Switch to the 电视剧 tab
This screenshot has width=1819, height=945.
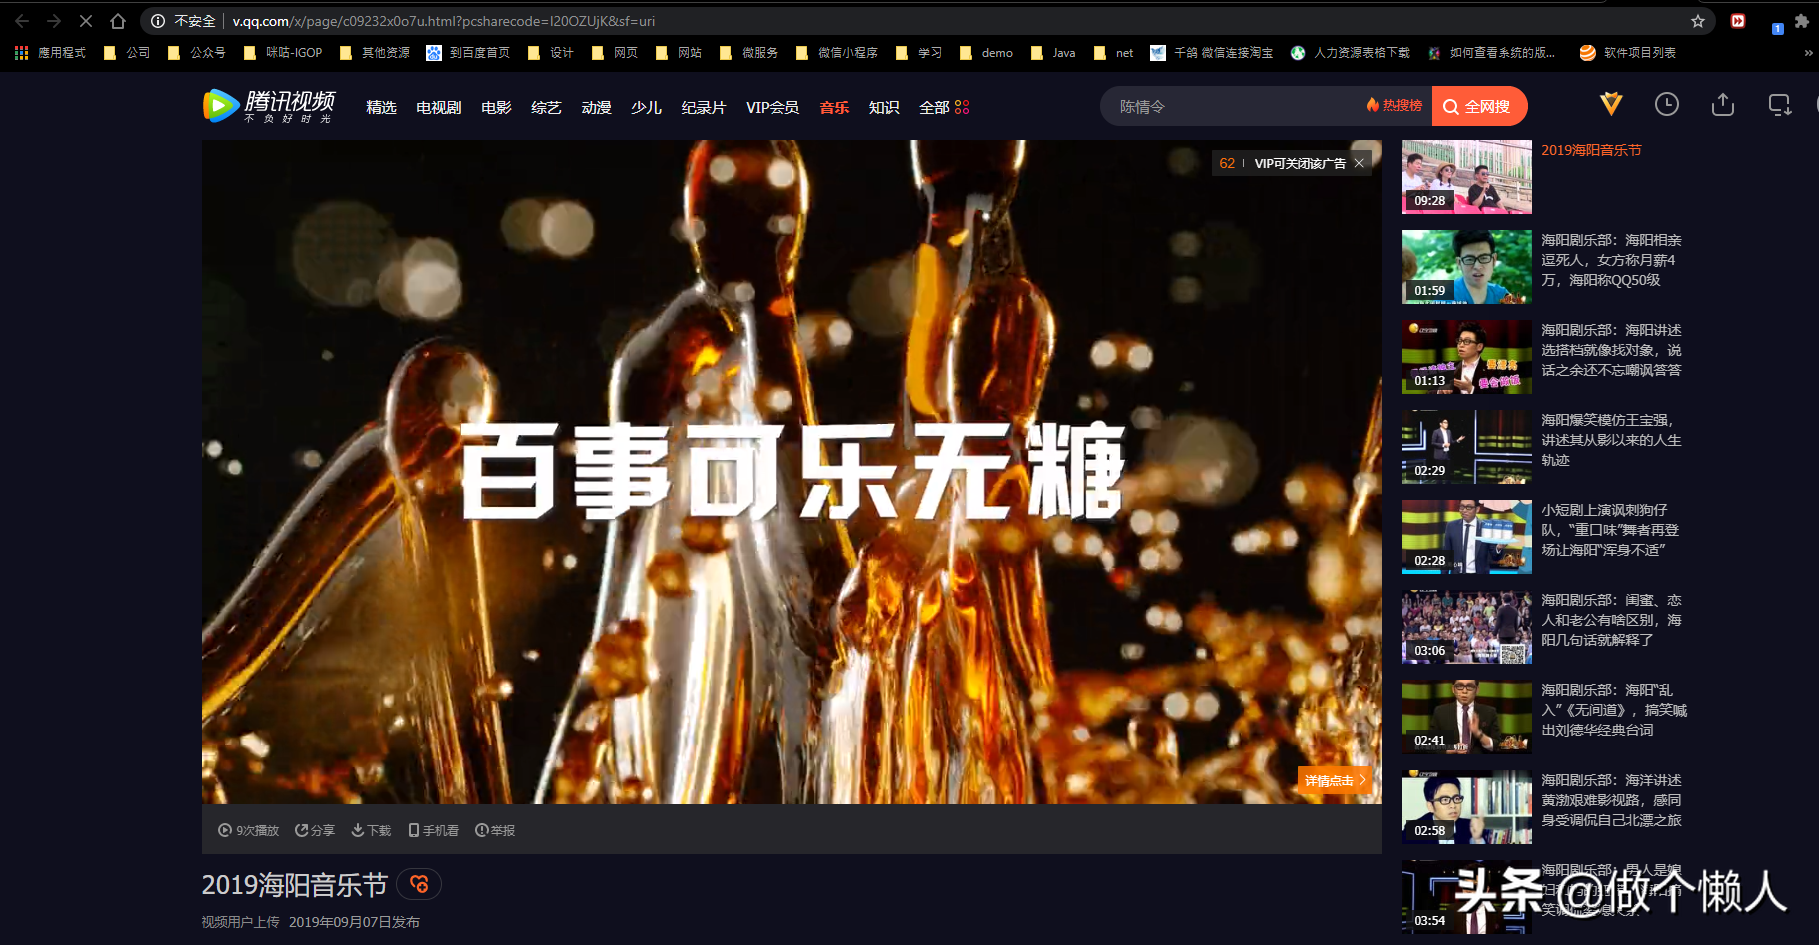click(x=437, y=106)
